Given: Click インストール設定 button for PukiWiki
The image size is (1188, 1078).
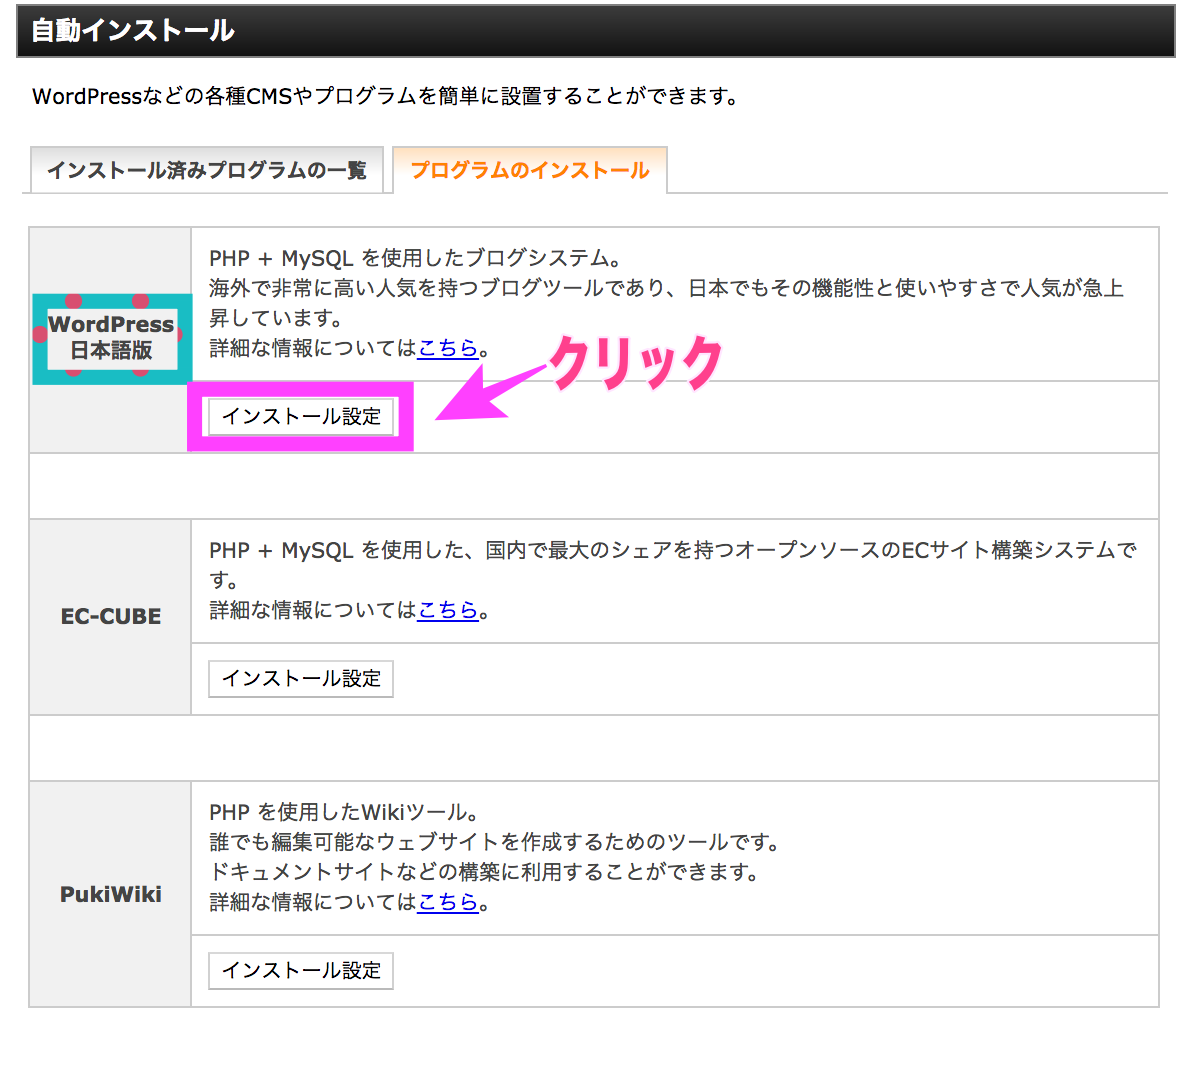Looking at the screenshot, I should 301,970.
